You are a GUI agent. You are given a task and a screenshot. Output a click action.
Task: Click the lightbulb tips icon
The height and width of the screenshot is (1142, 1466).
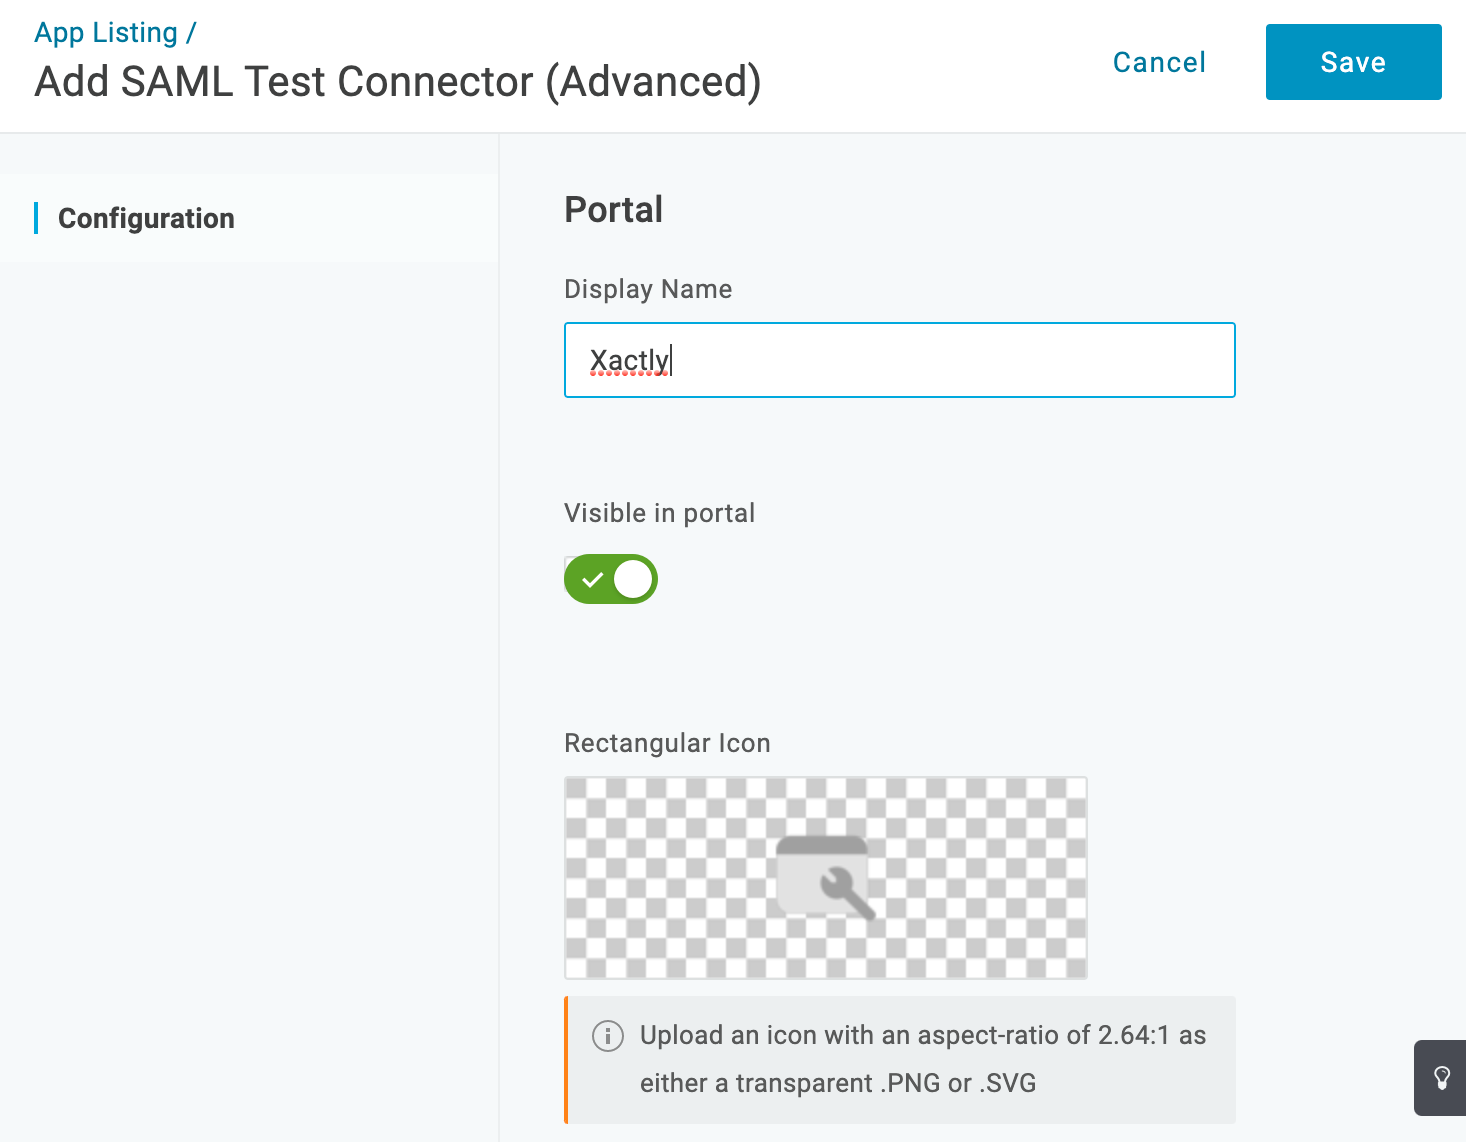[1441, 1078]
